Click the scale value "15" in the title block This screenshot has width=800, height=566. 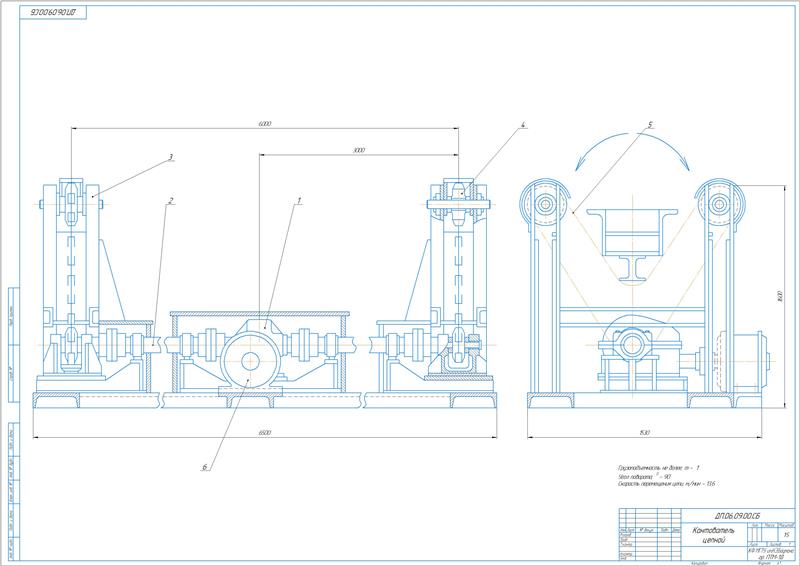[786, 535]
